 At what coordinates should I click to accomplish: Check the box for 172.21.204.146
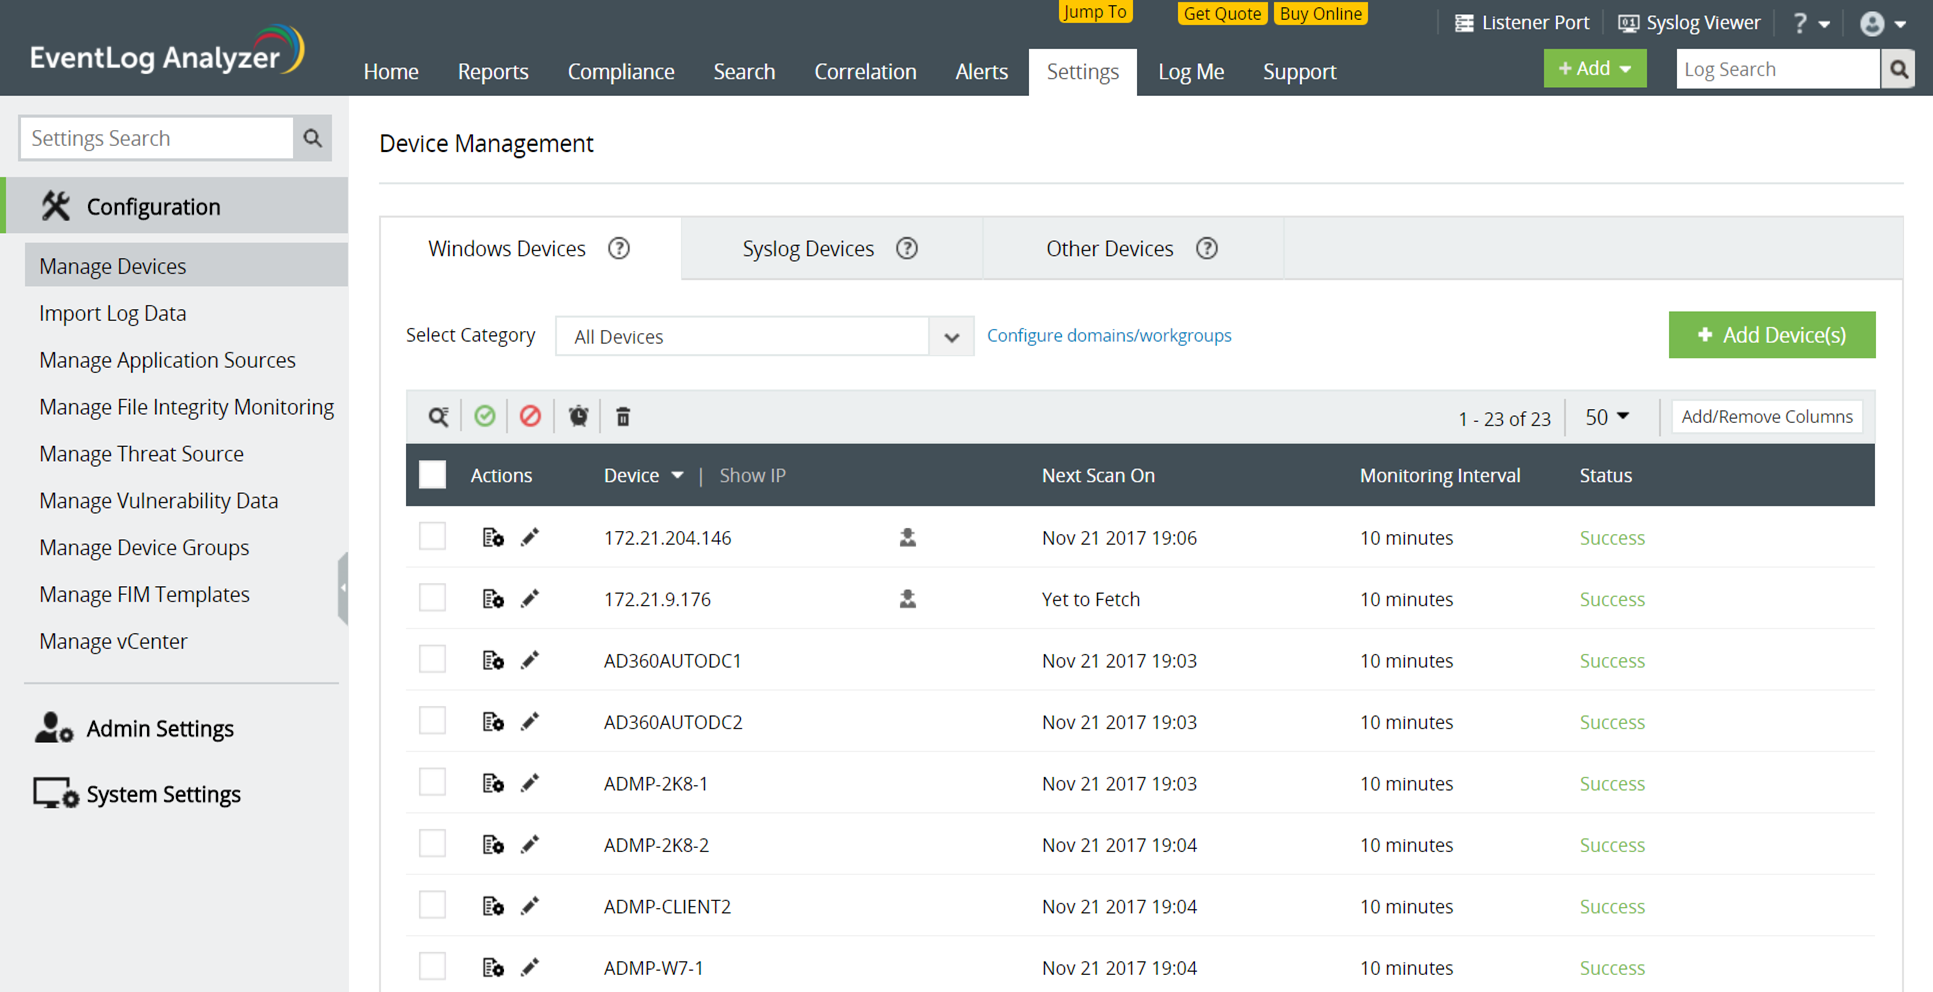pos(432,537)
